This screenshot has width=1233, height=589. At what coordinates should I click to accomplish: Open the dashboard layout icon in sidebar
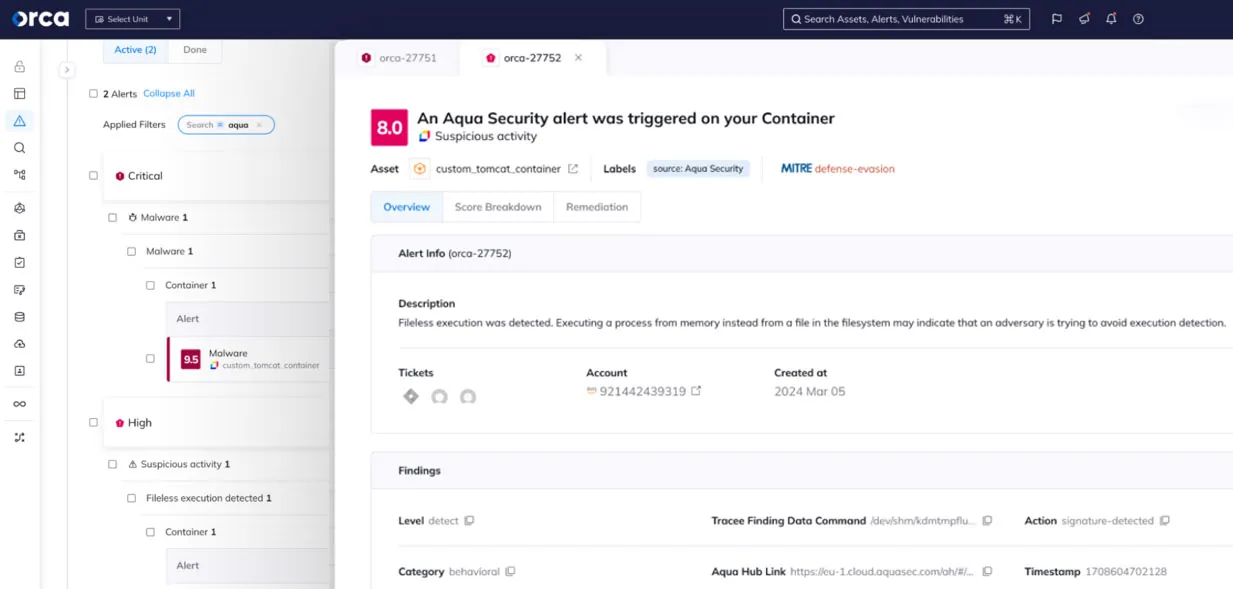pyautogui.click(x=19, y=94)
